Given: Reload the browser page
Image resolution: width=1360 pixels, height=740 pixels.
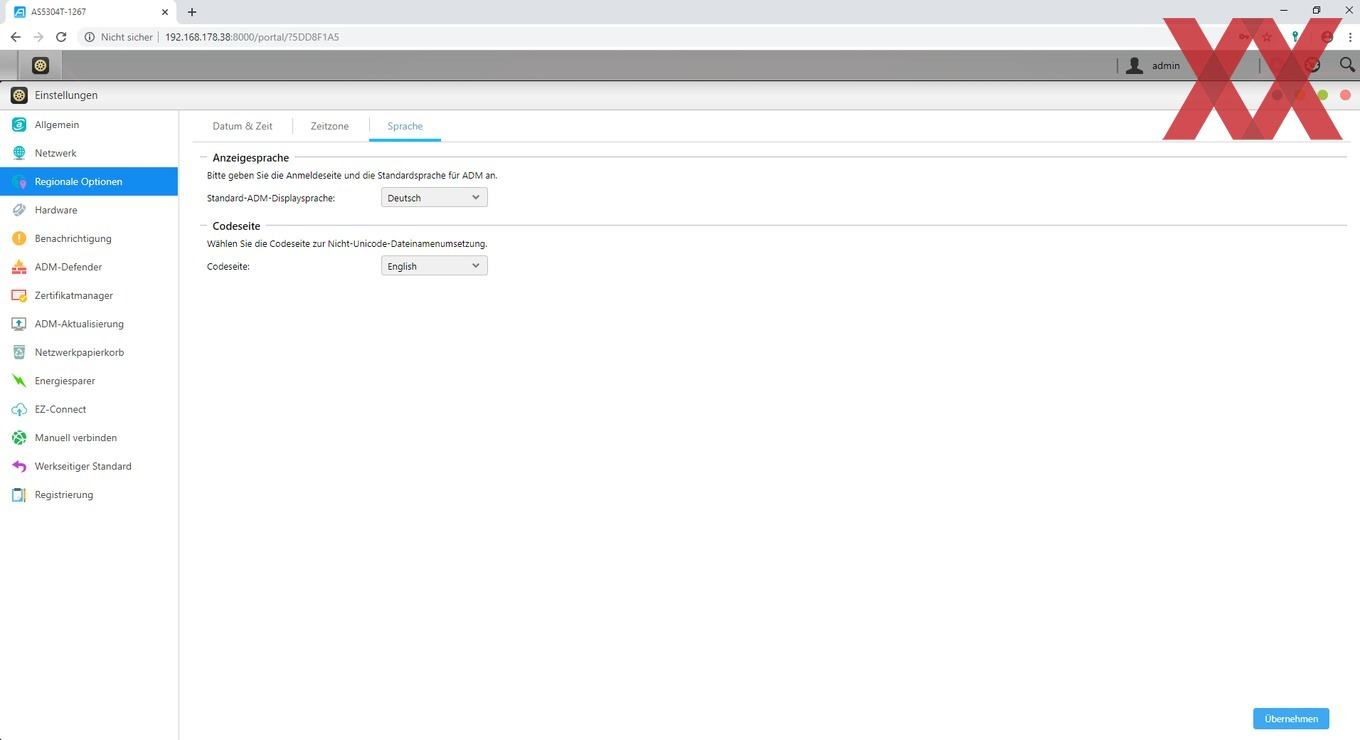Looking at the screenshot, I should click(61, 37).
